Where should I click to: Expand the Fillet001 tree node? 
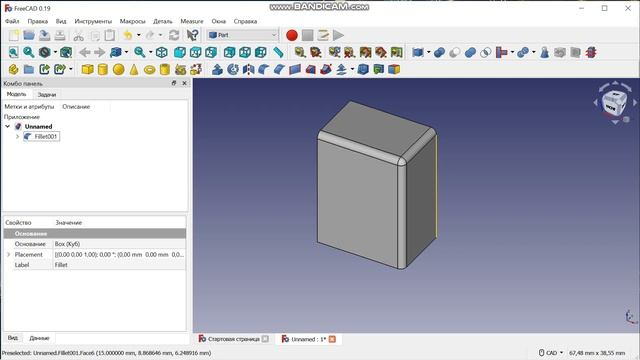coord(18,136)
